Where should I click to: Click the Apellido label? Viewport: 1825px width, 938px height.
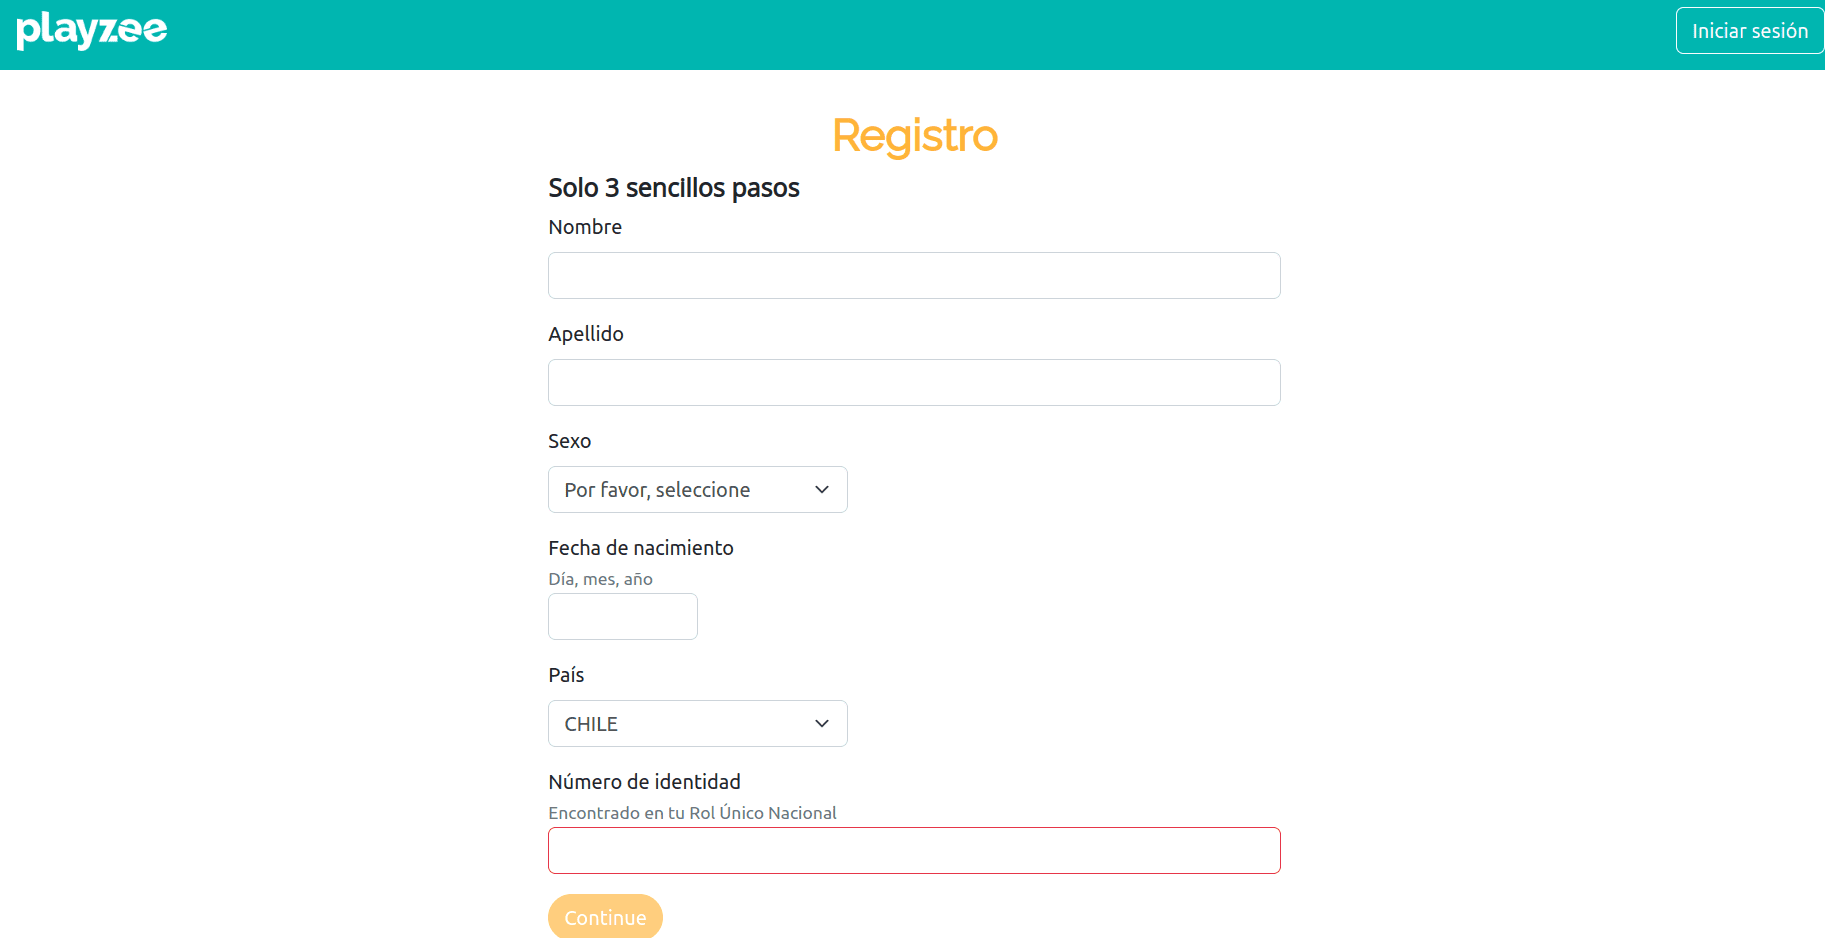tap(586, 334)
